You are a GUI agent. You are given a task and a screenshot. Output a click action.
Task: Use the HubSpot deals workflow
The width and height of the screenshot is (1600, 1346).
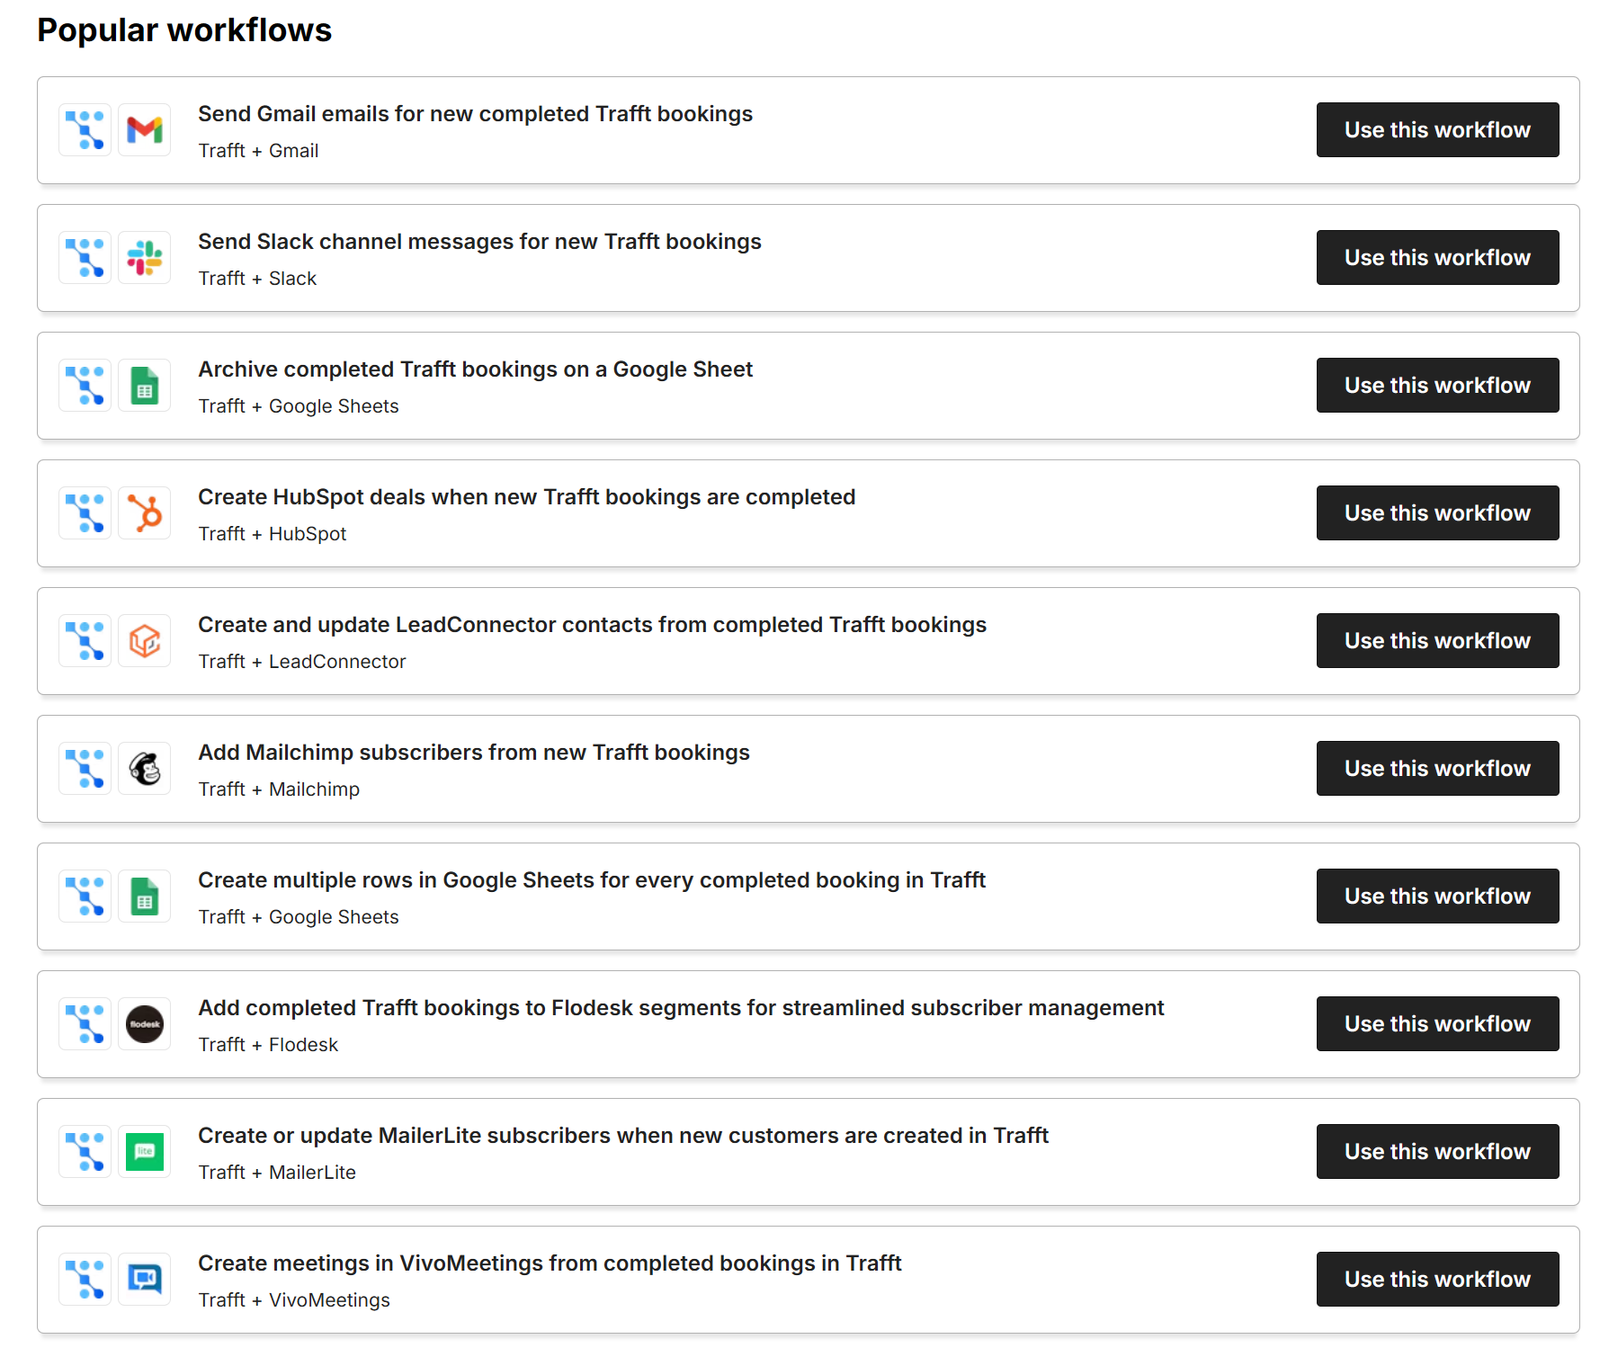tap(1436, 513)
